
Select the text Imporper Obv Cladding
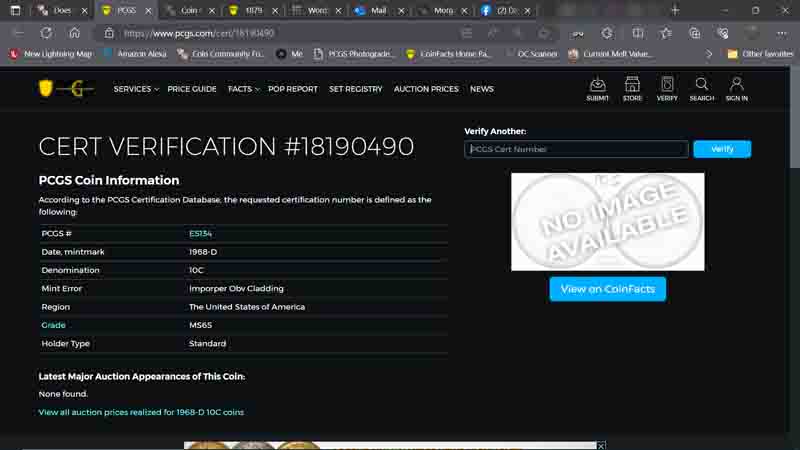tap(236, 288)
